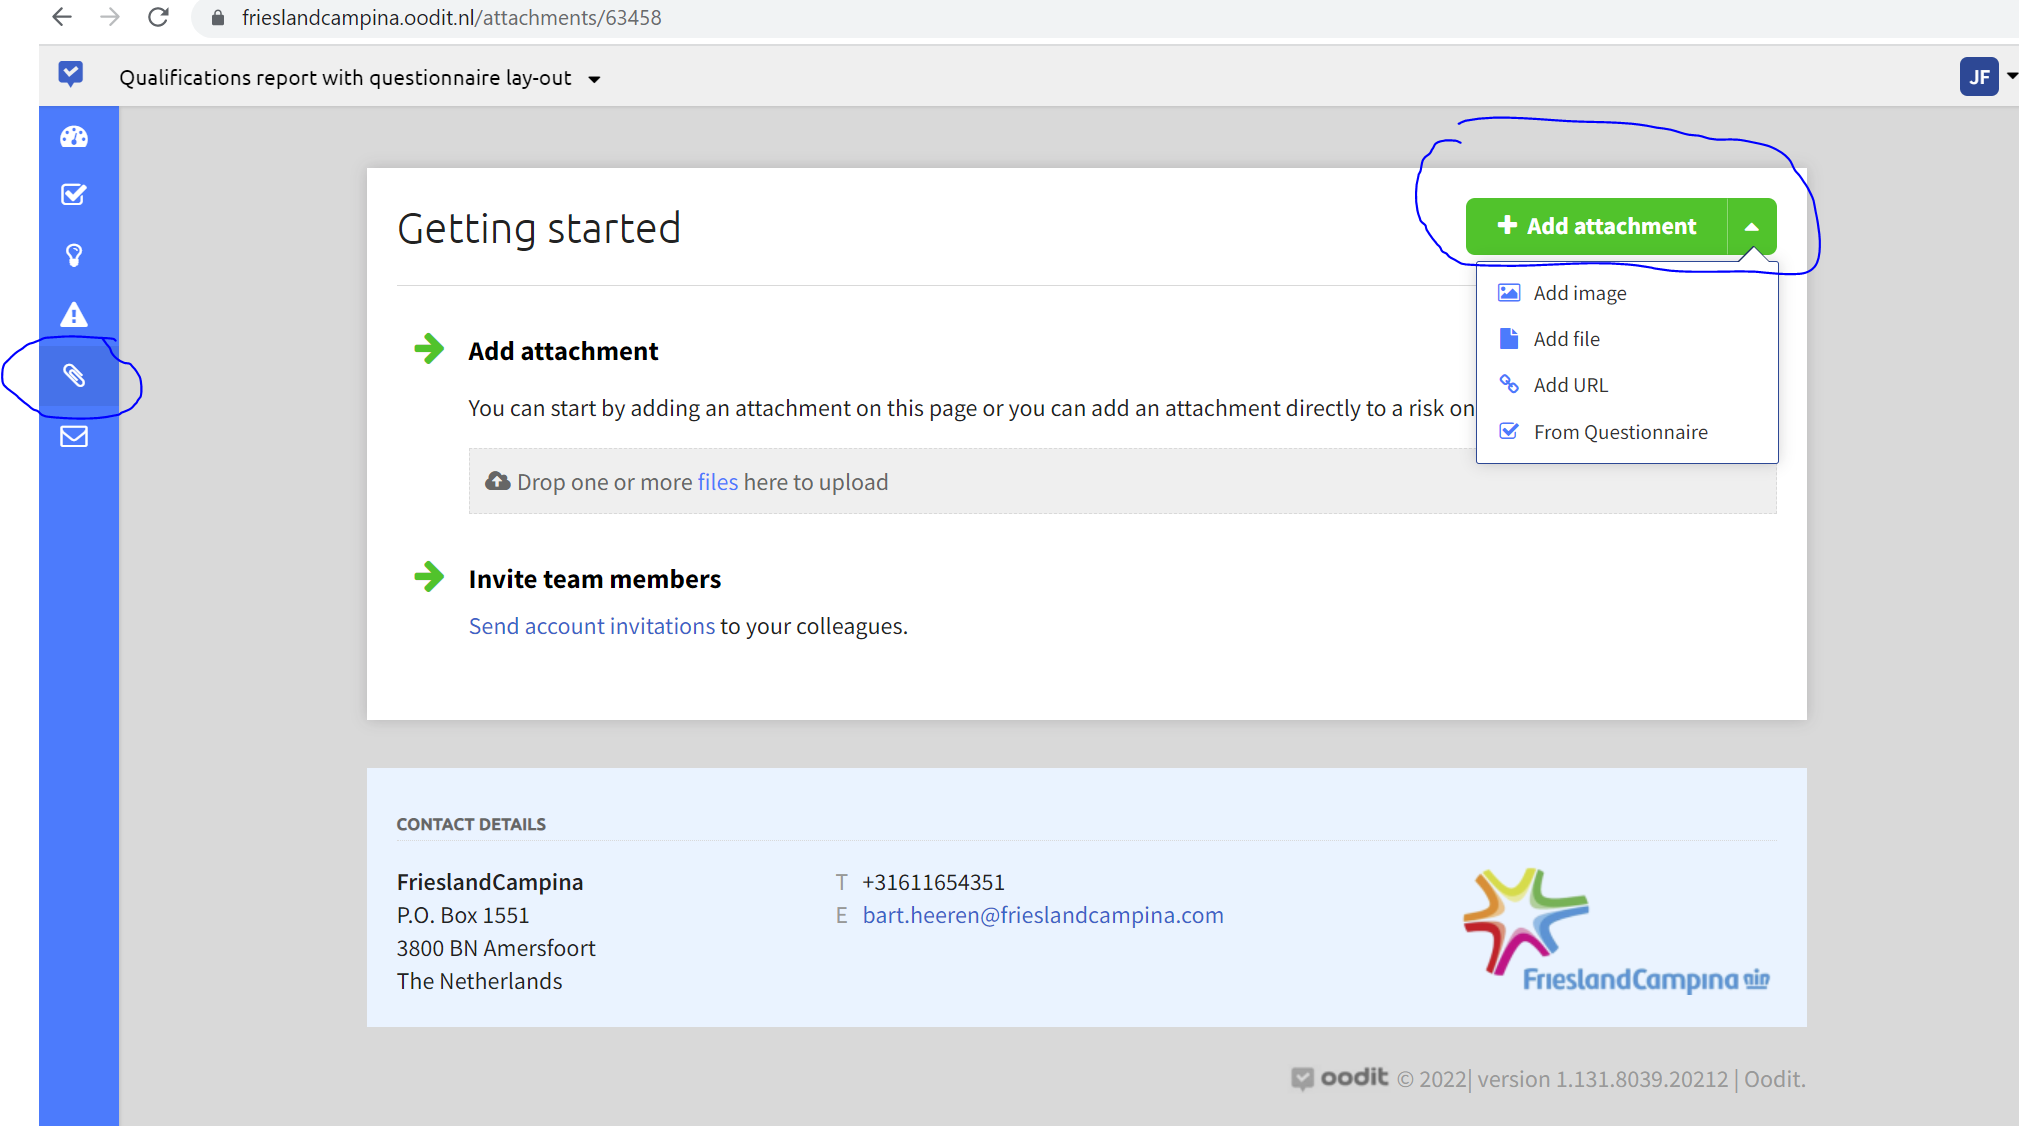Click the Oodit logo in the footer
The image size is (2019, 1126).
pos(1339,1077)
